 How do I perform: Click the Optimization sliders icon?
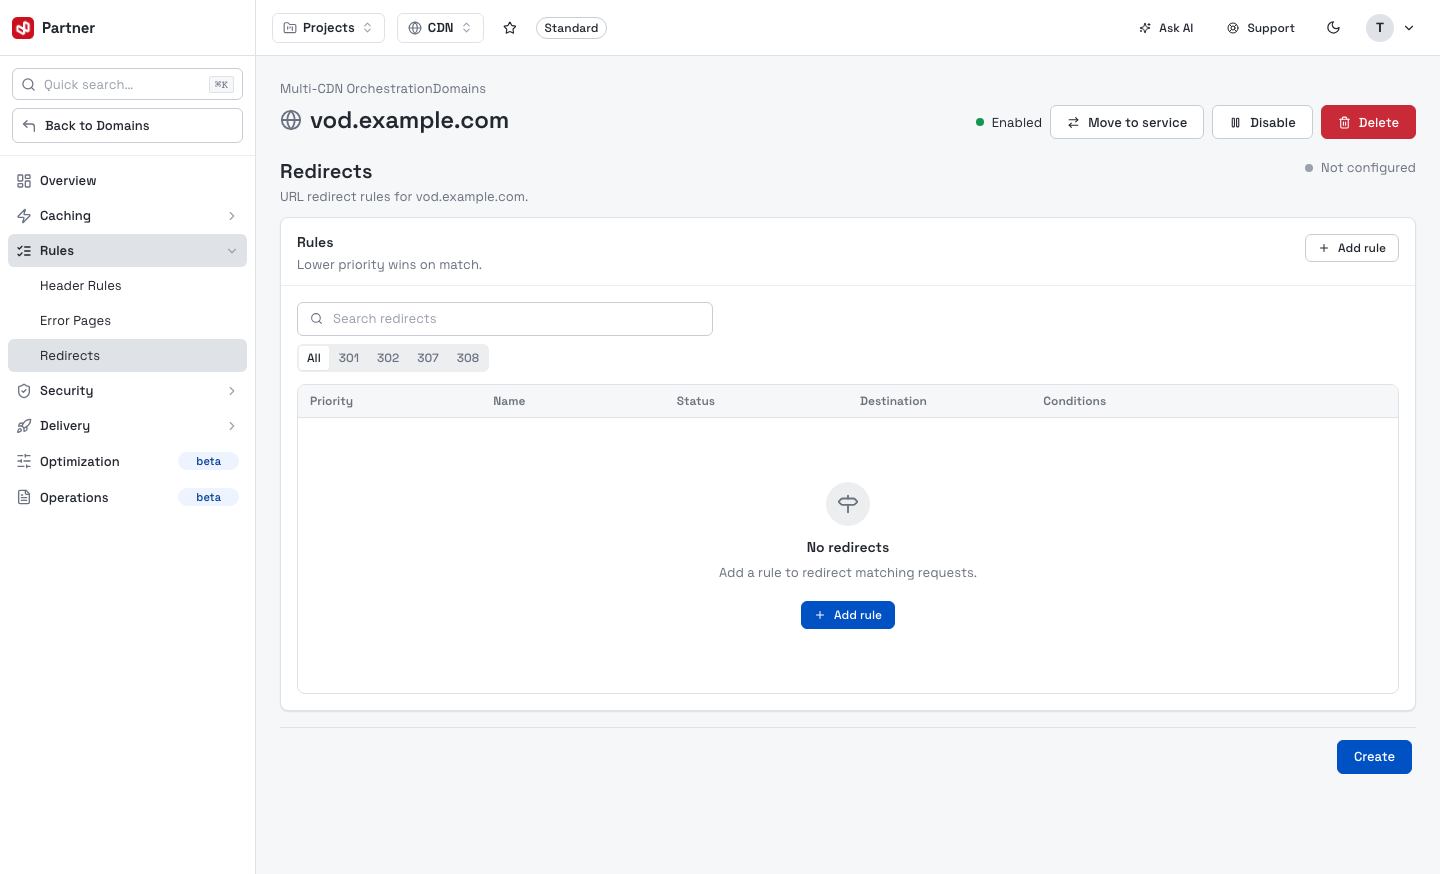point(24,461)
